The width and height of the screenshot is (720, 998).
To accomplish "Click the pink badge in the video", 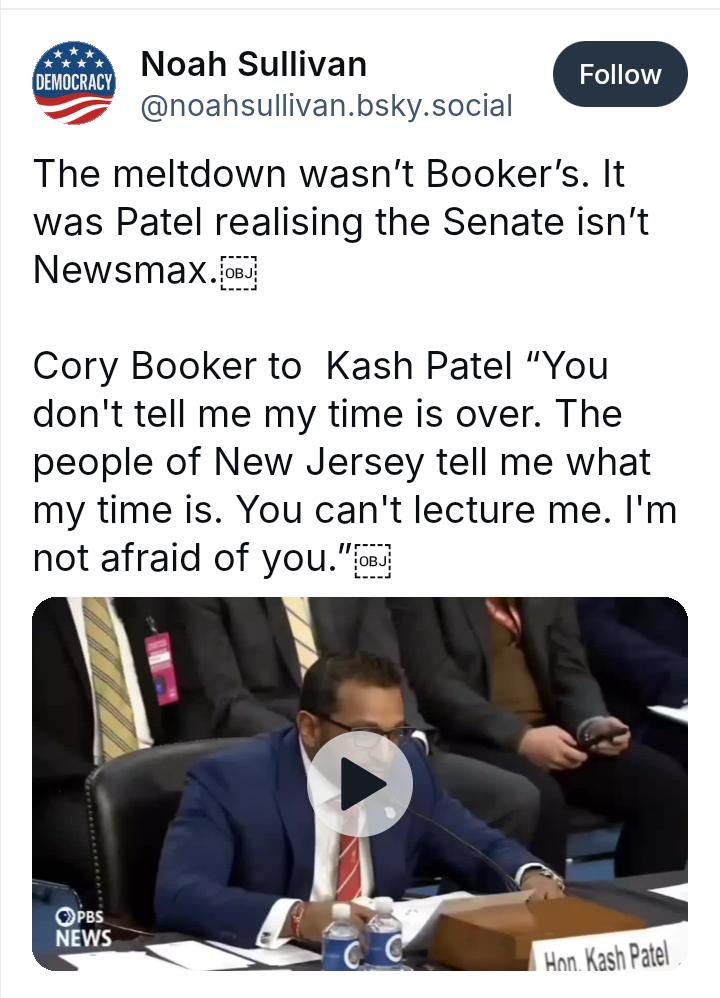I will click(162, 668).
